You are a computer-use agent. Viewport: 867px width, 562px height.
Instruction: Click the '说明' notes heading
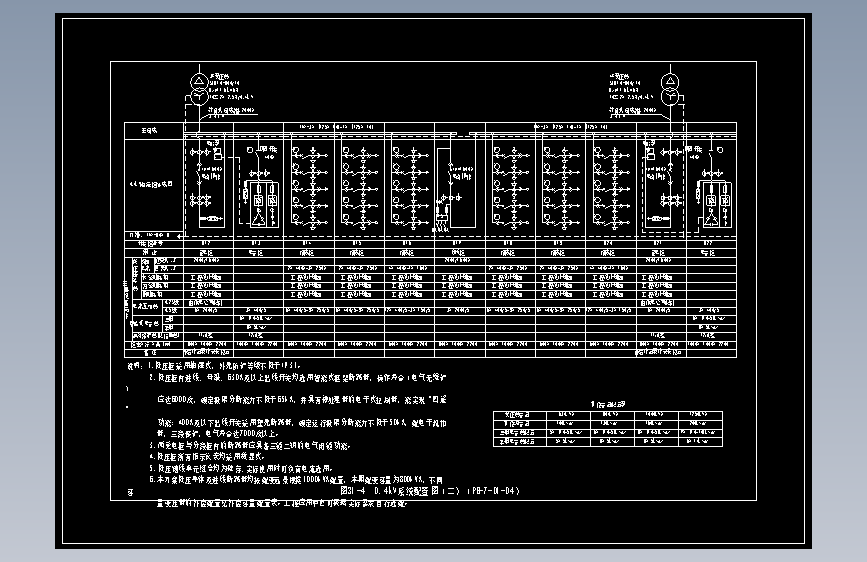click(134, 366)
